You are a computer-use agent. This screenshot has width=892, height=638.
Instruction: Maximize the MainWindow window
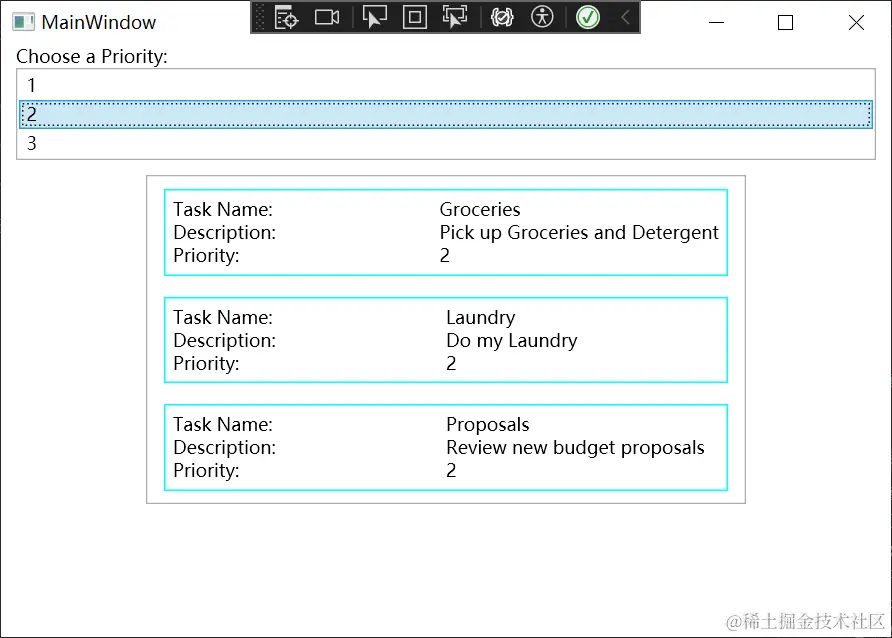click(786, 22)
